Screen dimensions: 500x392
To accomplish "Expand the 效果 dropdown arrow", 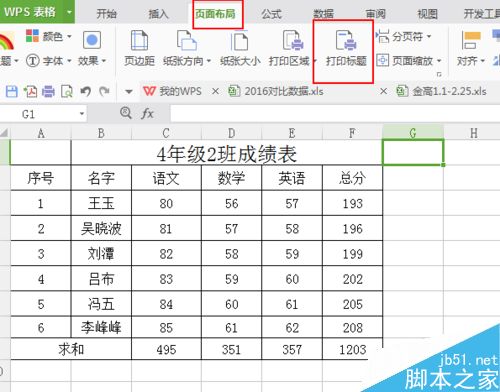I will [104, 61].
